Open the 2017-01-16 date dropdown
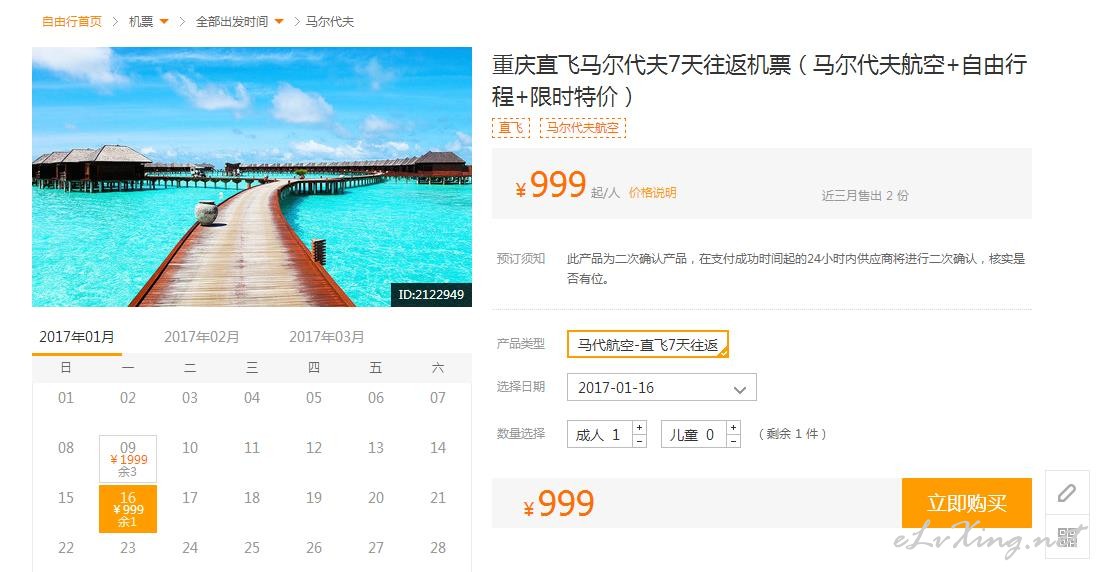The height and width of the screenshot is (572, 1098). [x=662, y=387]
